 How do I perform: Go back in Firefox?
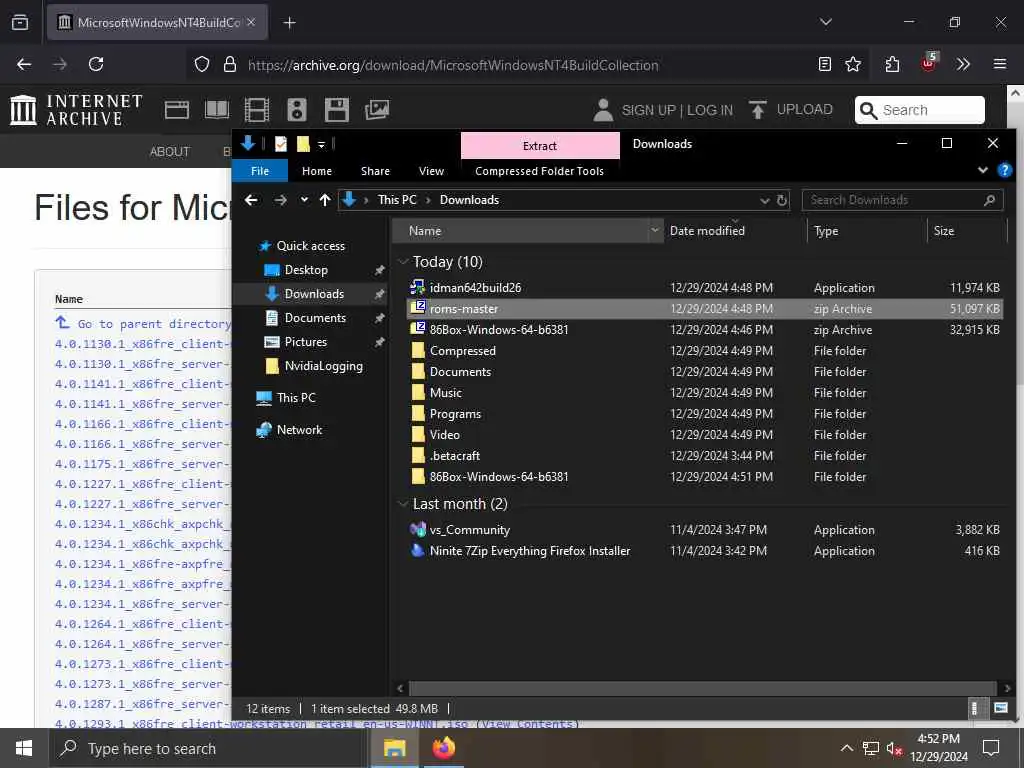(24, 64)
